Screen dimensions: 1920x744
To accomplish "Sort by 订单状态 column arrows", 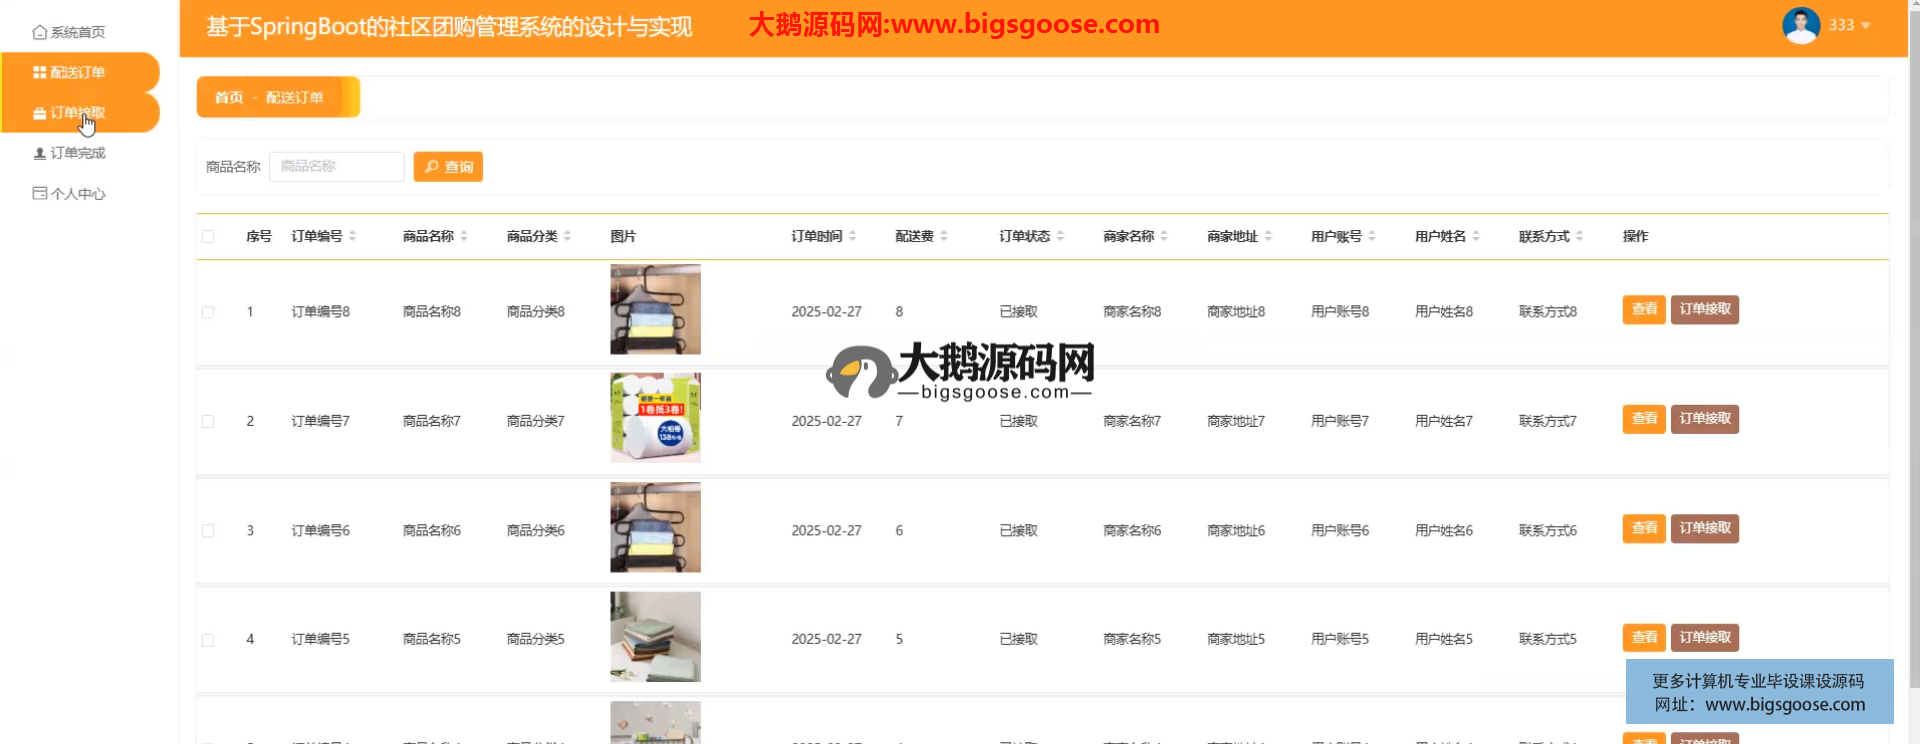I will (x=1060, y=236).
